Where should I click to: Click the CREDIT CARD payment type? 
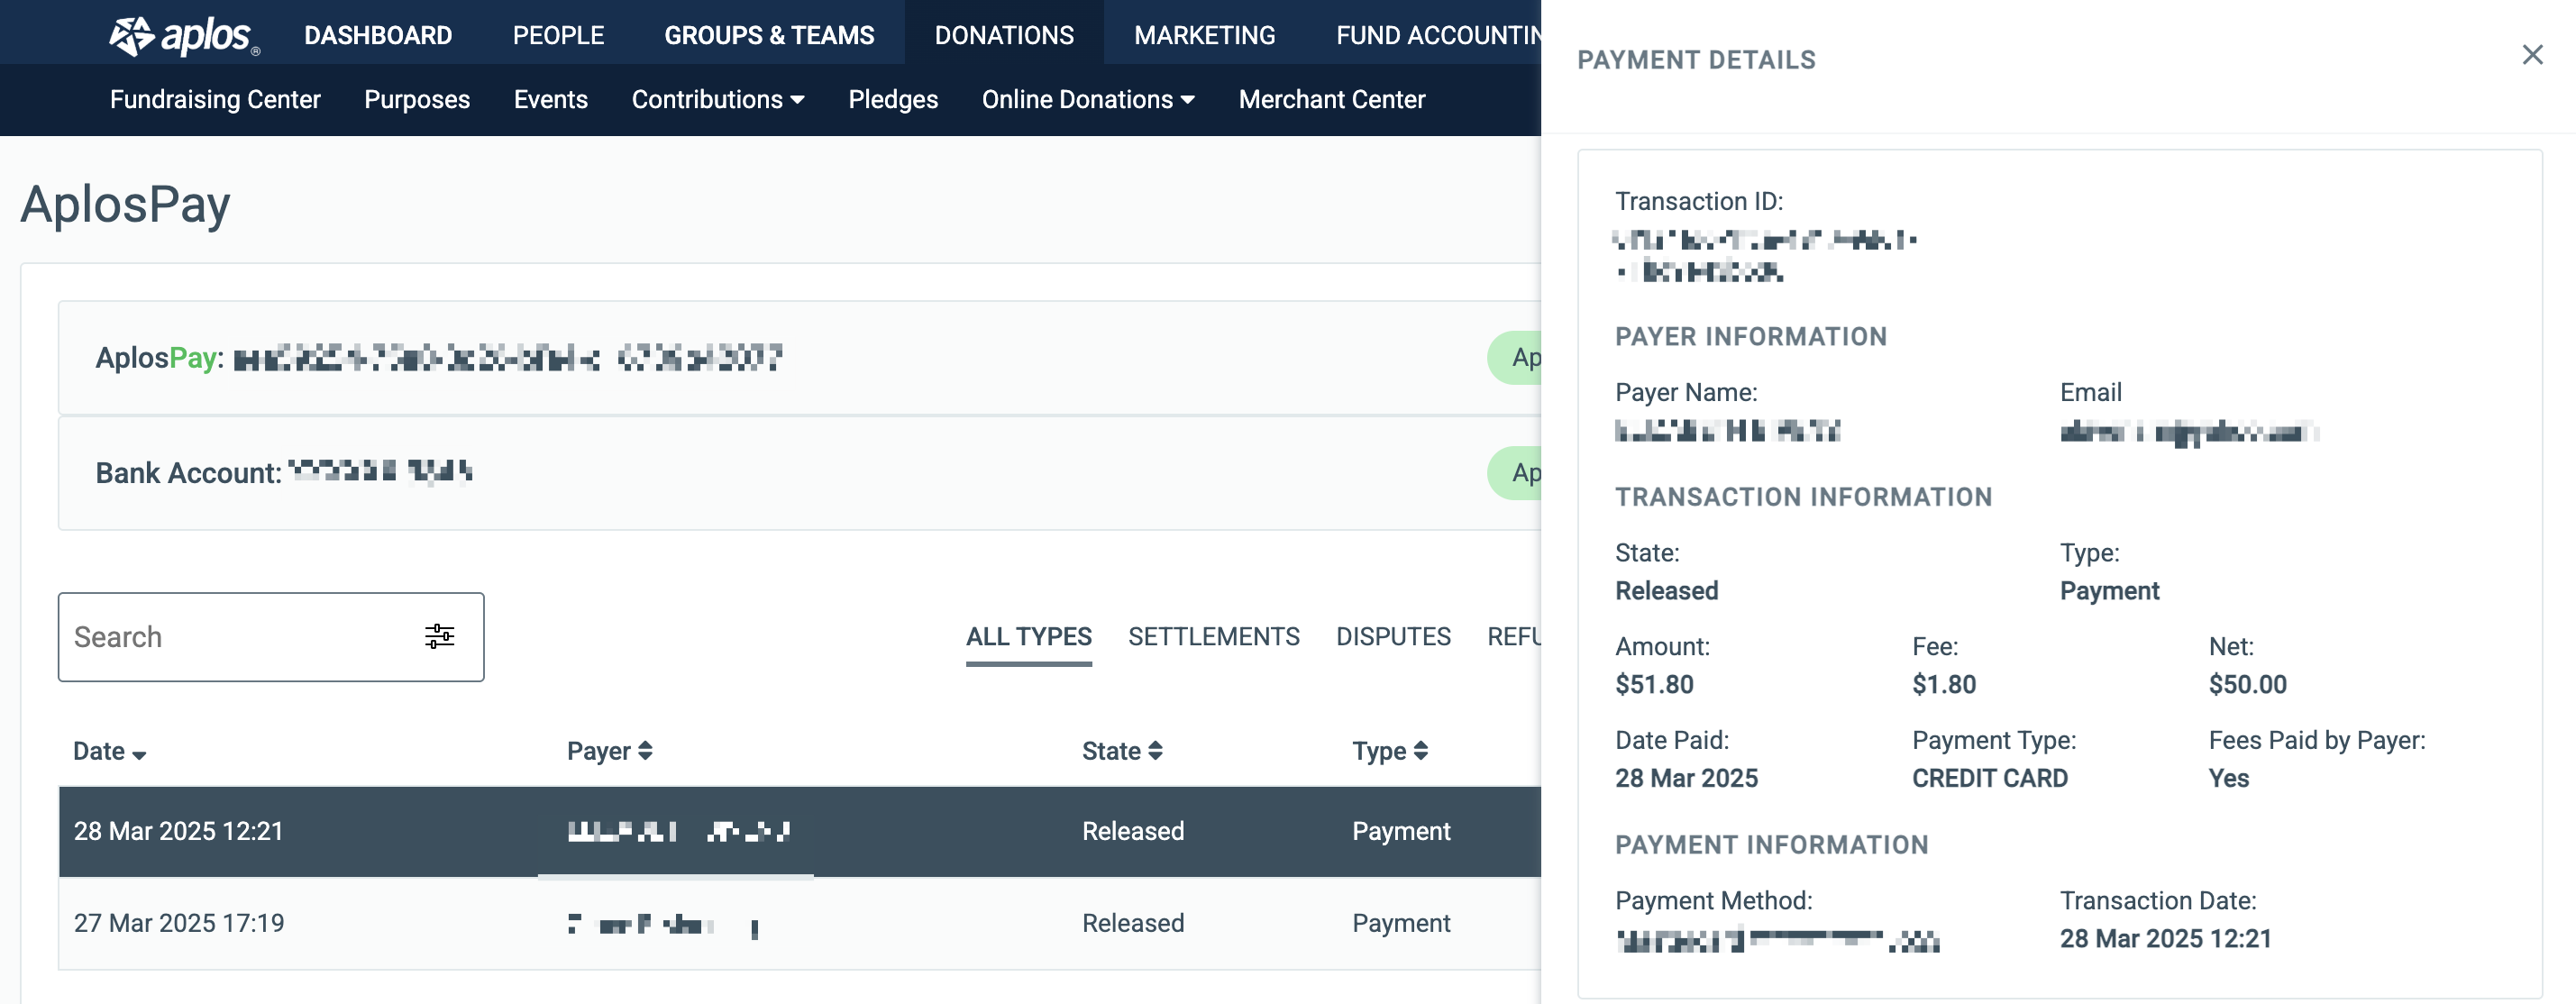(1989, 778)
